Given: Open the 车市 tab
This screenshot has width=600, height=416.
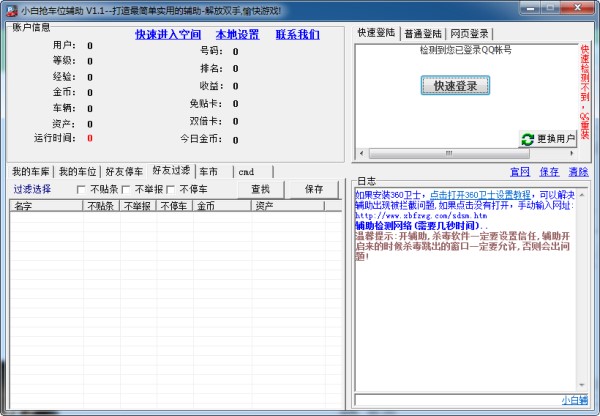Looking at the screenshot, I should pyautogui.click(x=215, y=172).
